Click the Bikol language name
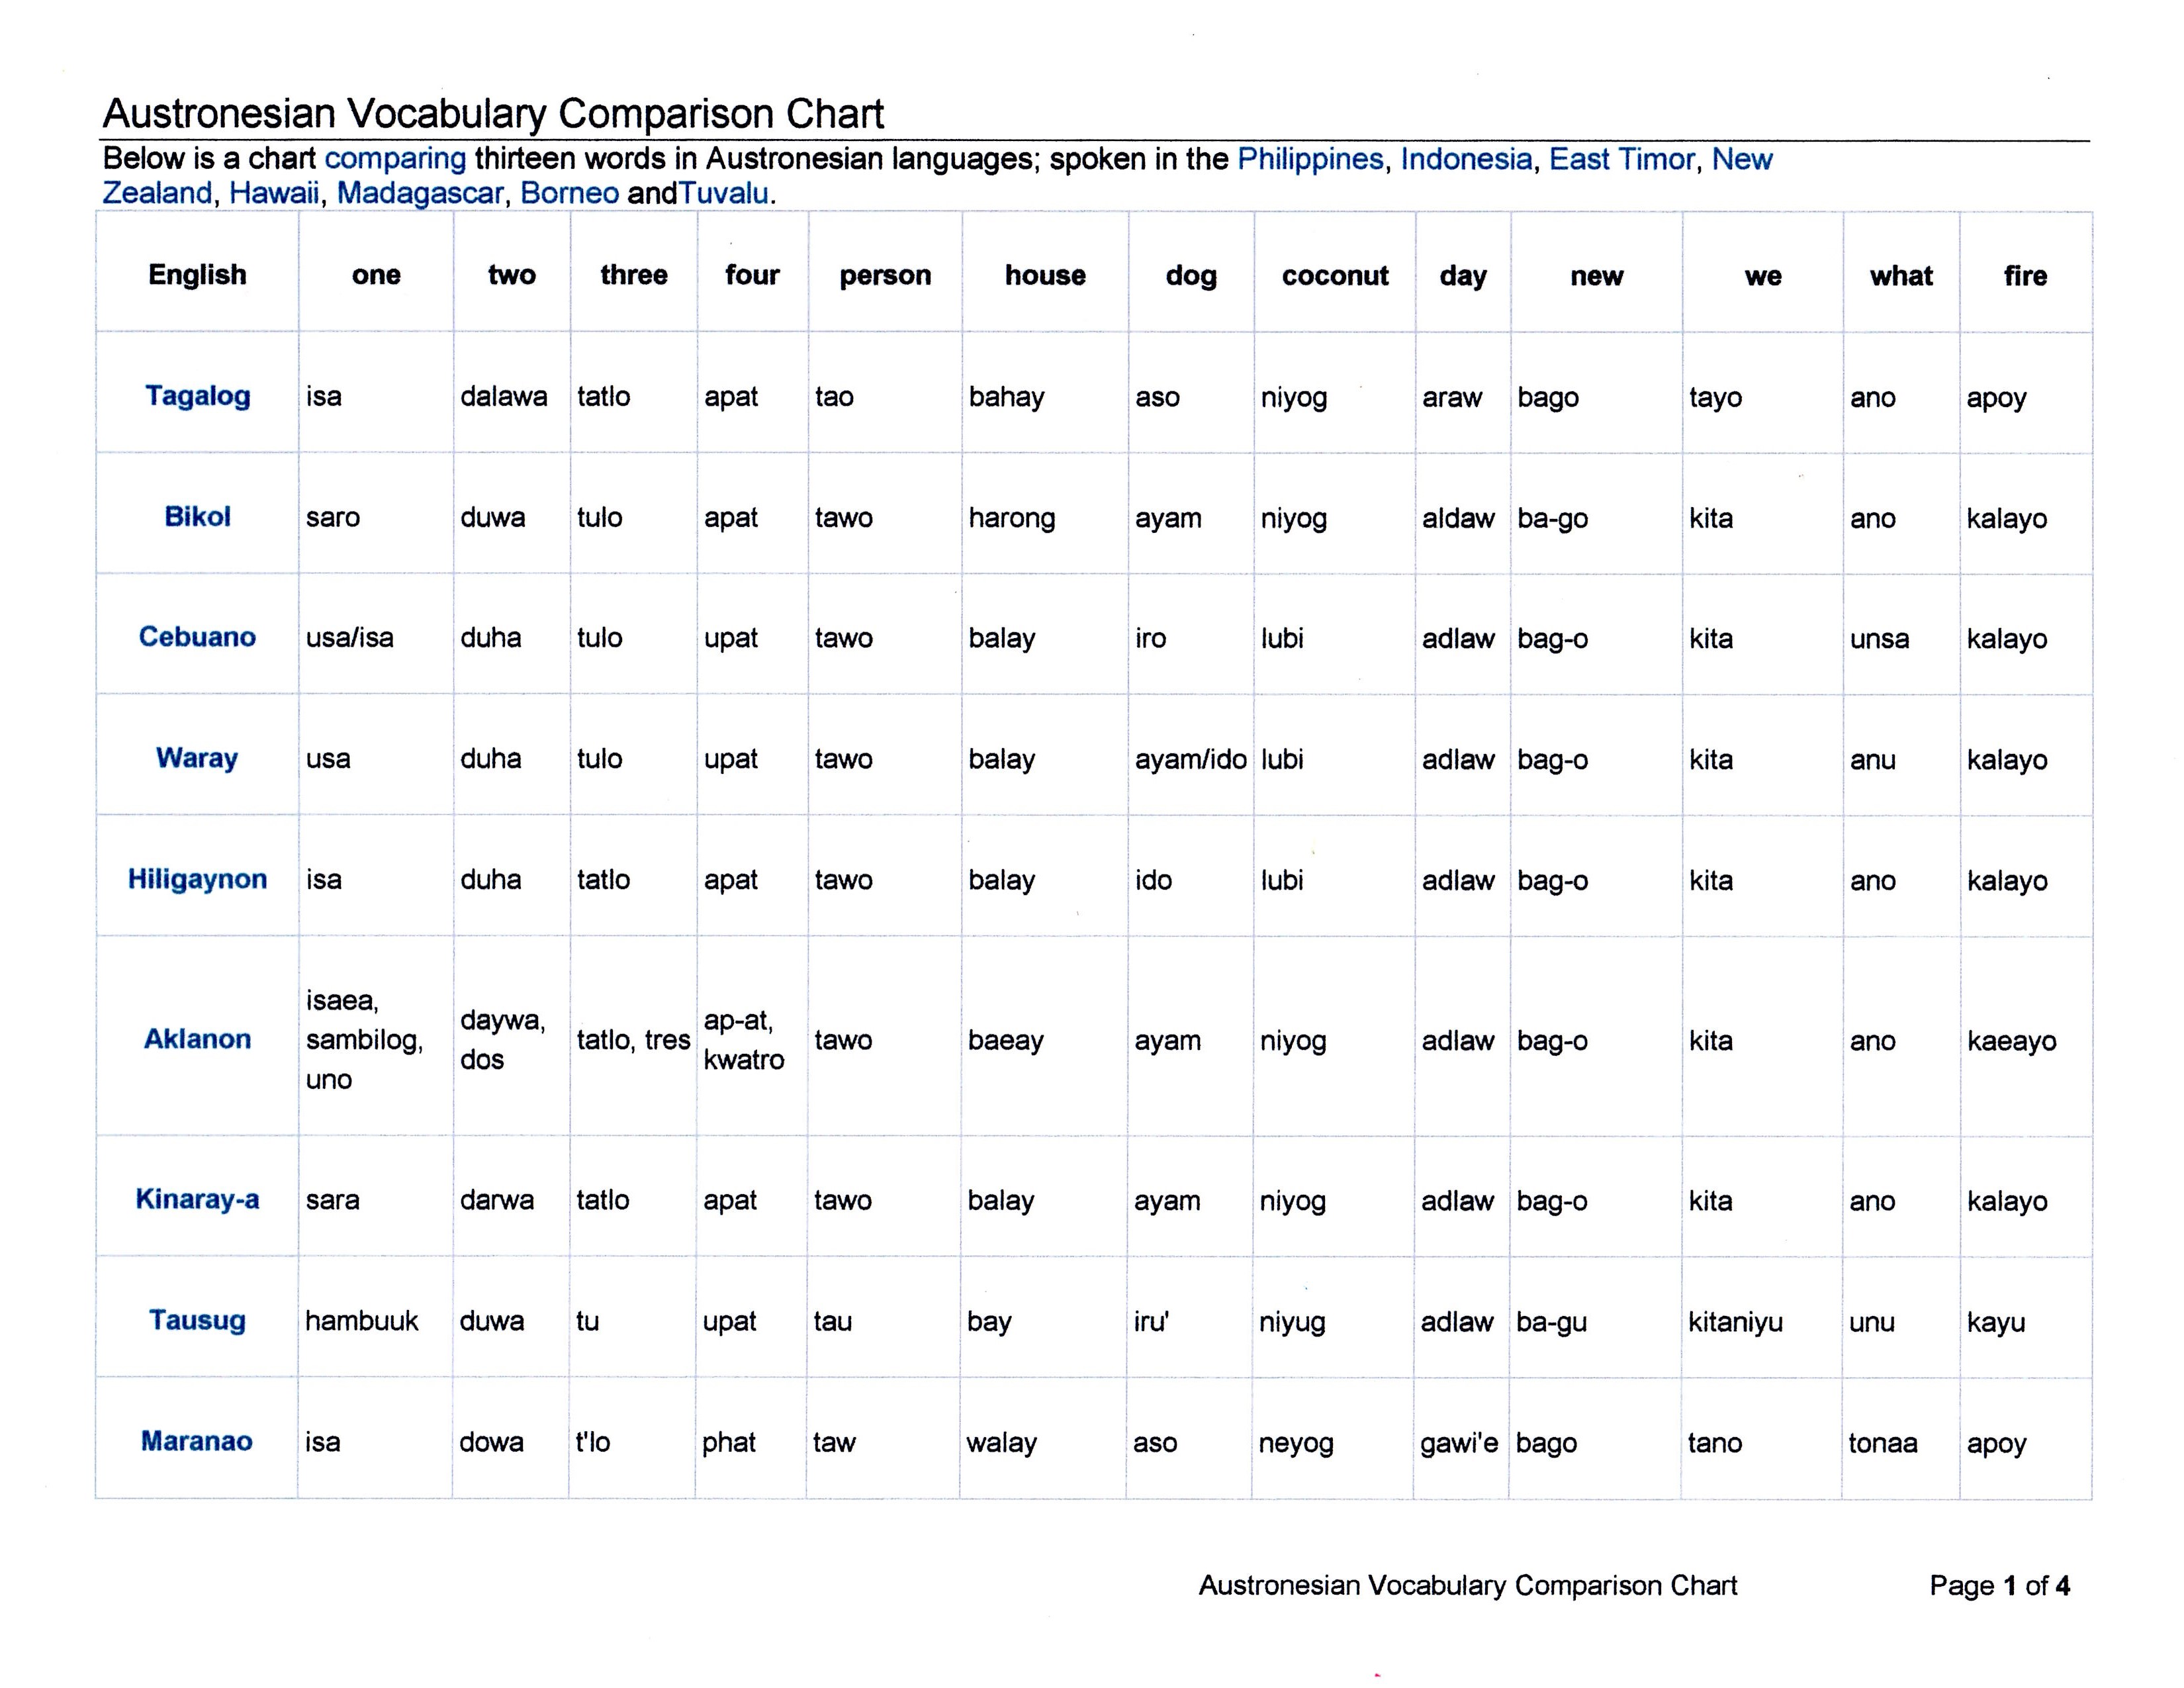The height and width of the screenshot is (1688, 2184). point(198,517)
